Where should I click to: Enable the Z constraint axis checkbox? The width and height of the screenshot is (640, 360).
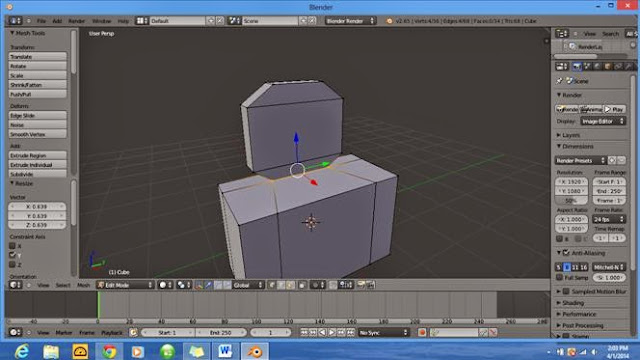pyautogui.click(x=12, y=264)
